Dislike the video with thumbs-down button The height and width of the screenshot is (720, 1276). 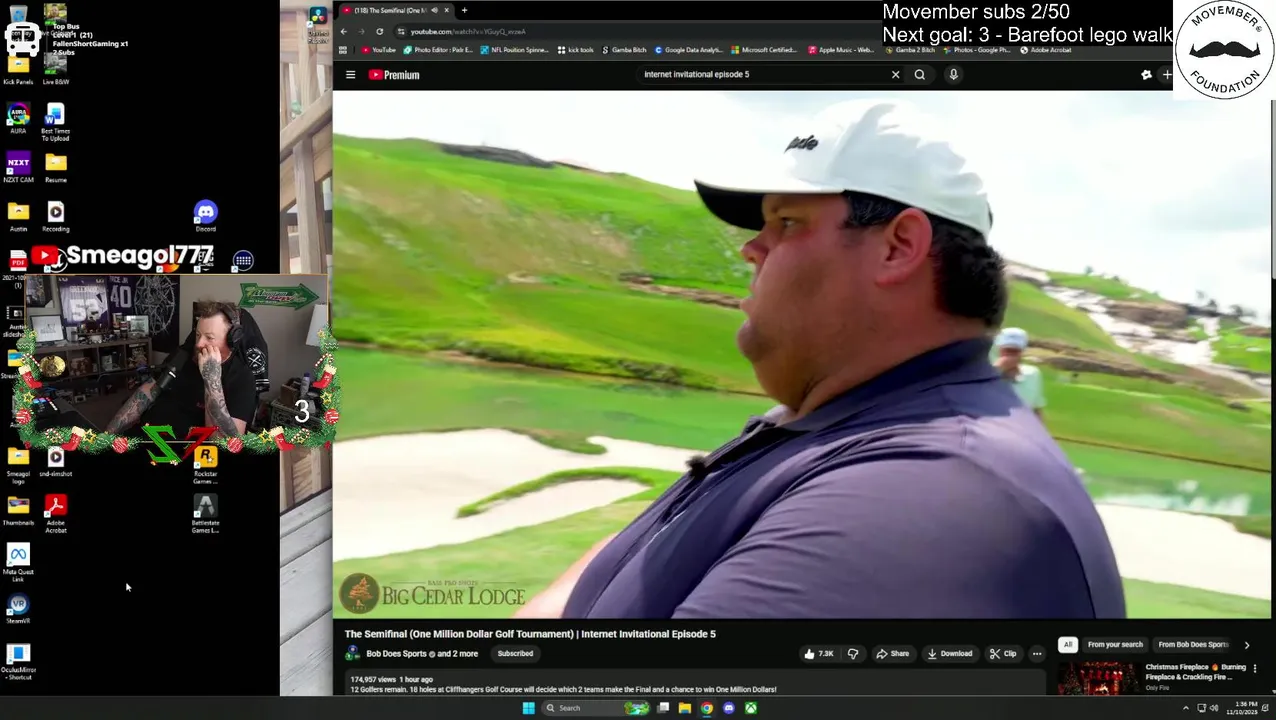(x=853, y=654)
